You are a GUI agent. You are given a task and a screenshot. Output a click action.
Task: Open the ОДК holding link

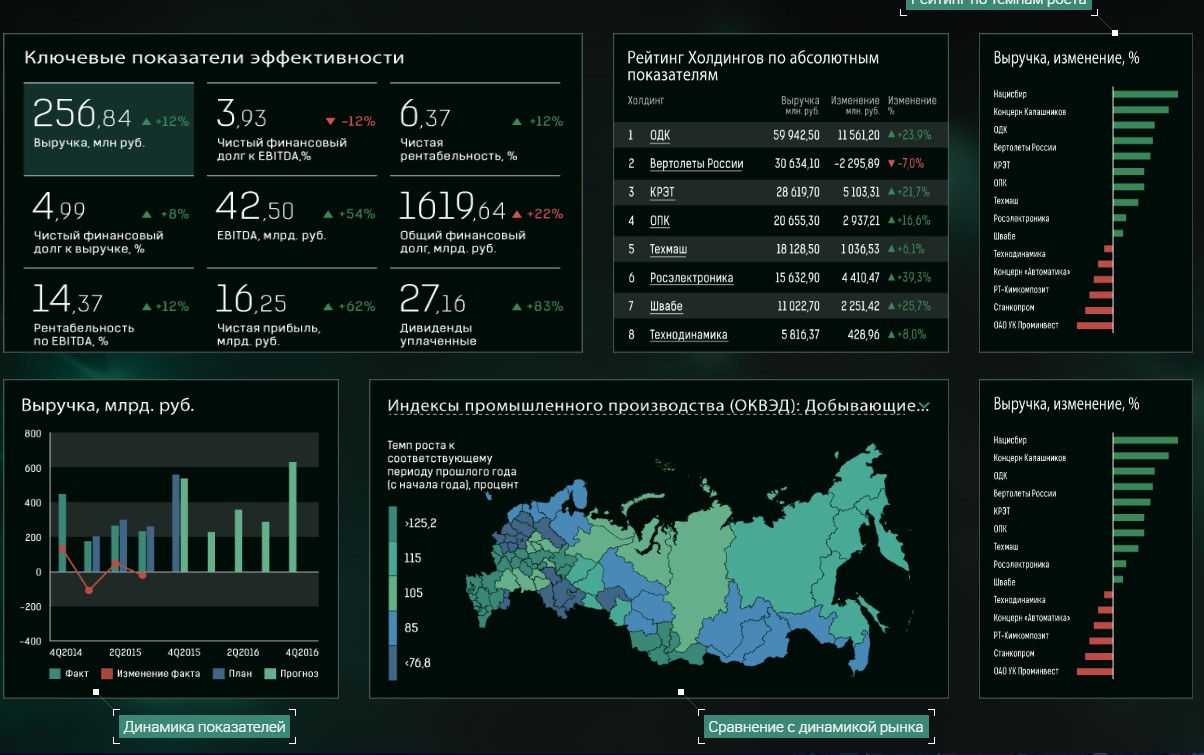coord(660,135)
